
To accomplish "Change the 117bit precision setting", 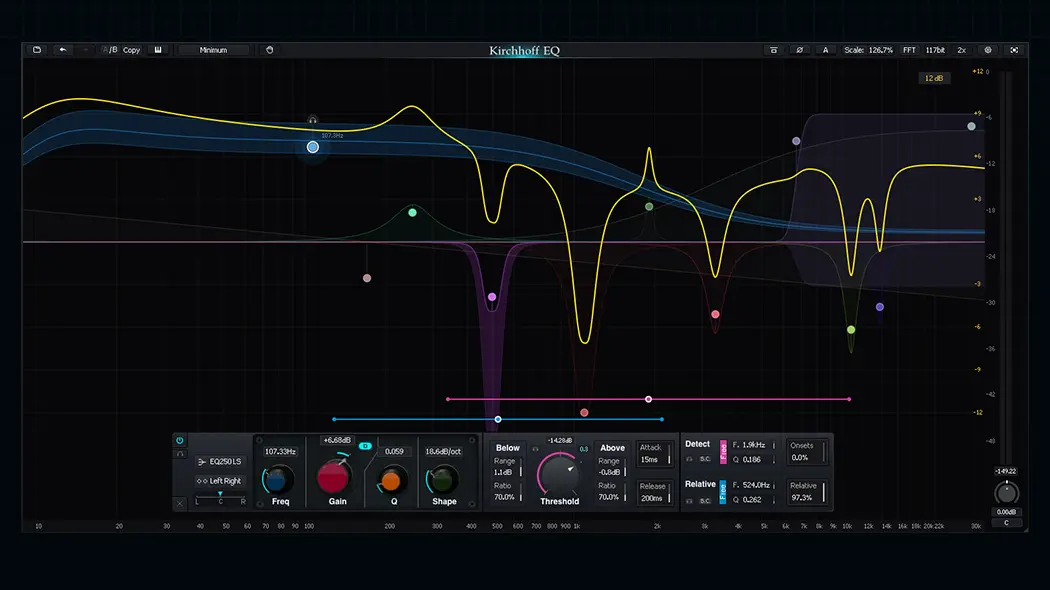I will tap(935, 50).
